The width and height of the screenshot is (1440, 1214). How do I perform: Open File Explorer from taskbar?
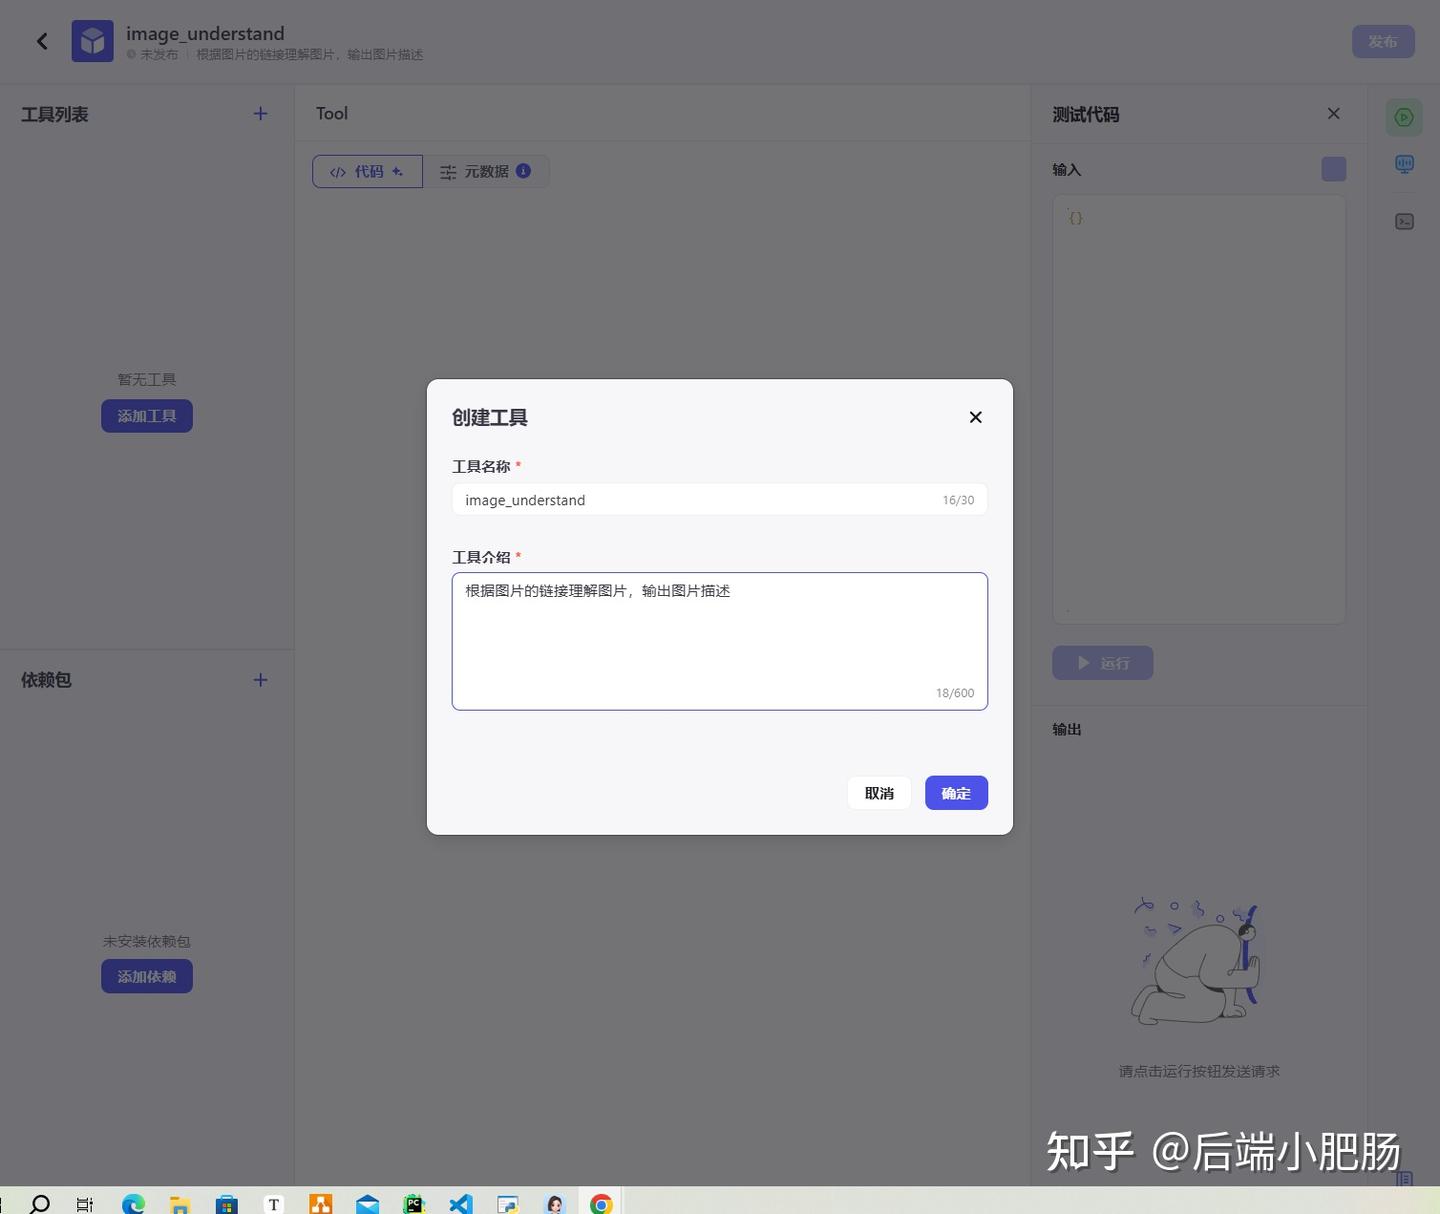(180, 1204)
